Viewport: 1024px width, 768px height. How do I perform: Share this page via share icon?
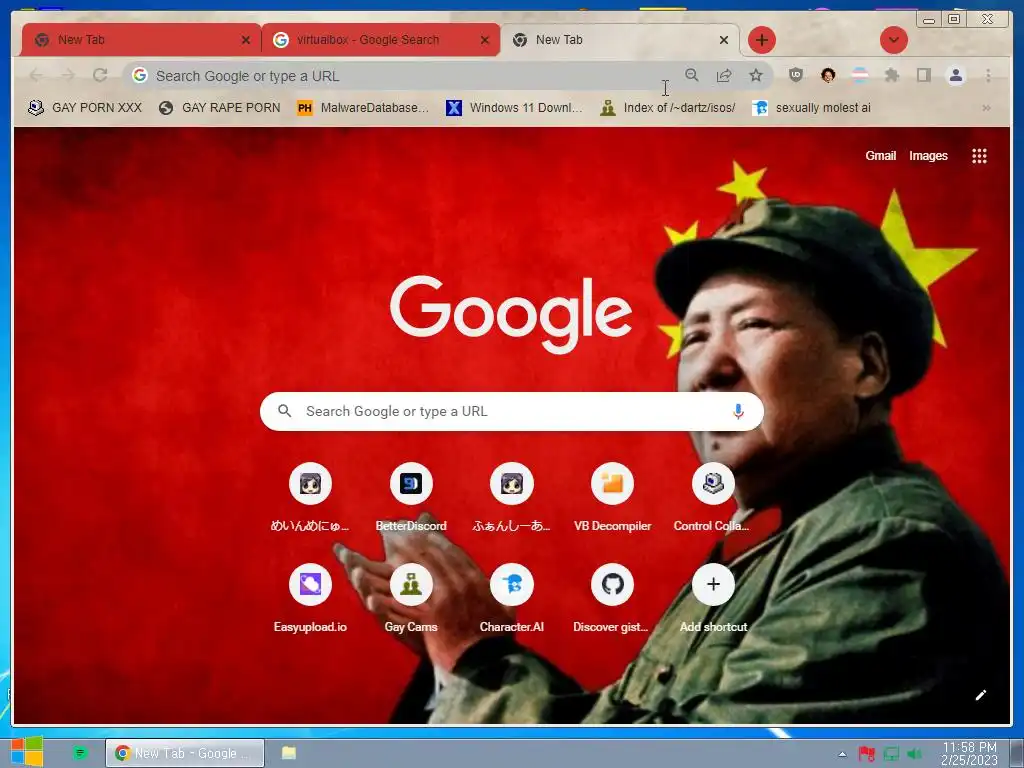point(724,76)
